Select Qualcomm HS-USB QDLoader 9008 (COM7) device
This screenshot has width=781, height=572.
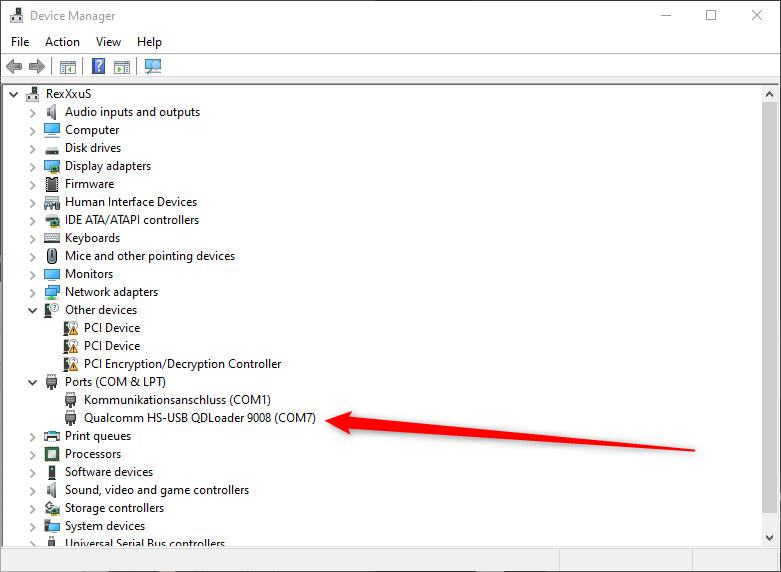click(200, 418)
